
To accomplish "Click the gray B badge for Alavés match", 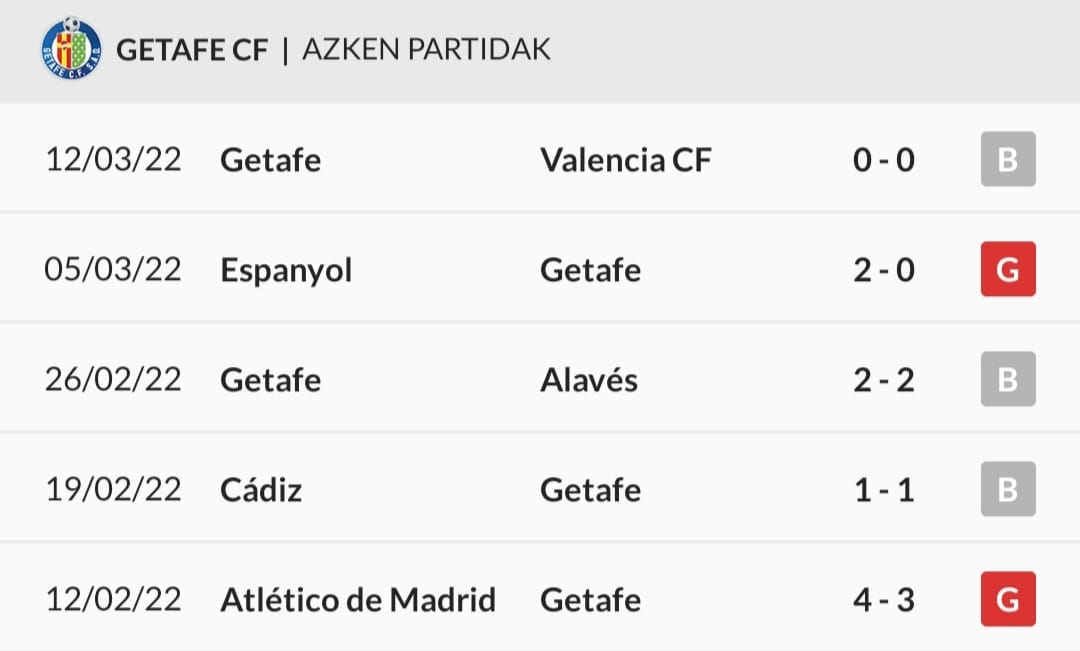I will coord(1008,379).
